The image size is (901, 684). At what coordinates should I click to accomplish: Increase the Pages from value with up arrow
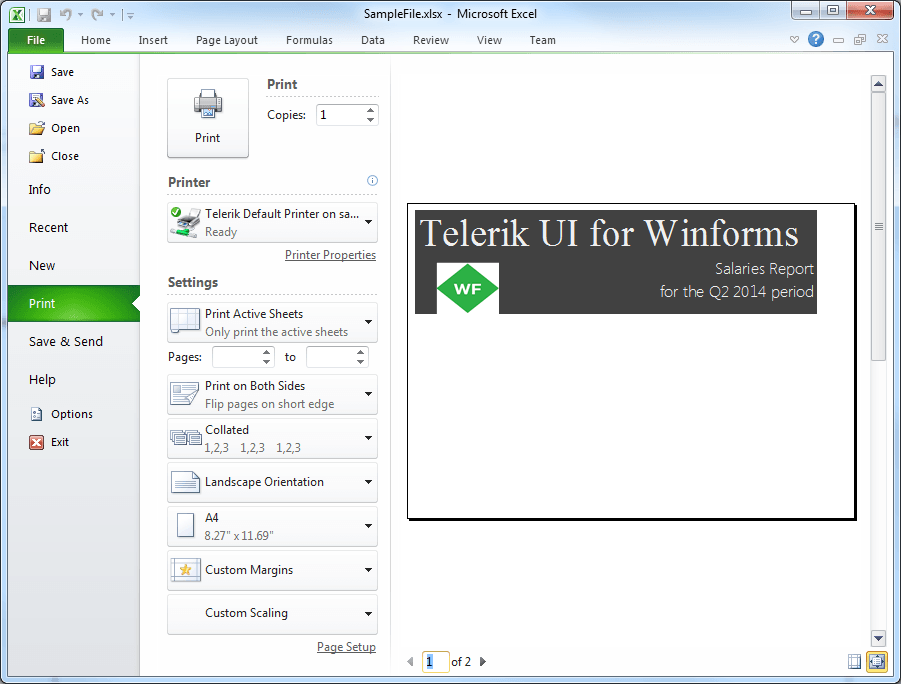pyautogui.click(x=266, y=352)
